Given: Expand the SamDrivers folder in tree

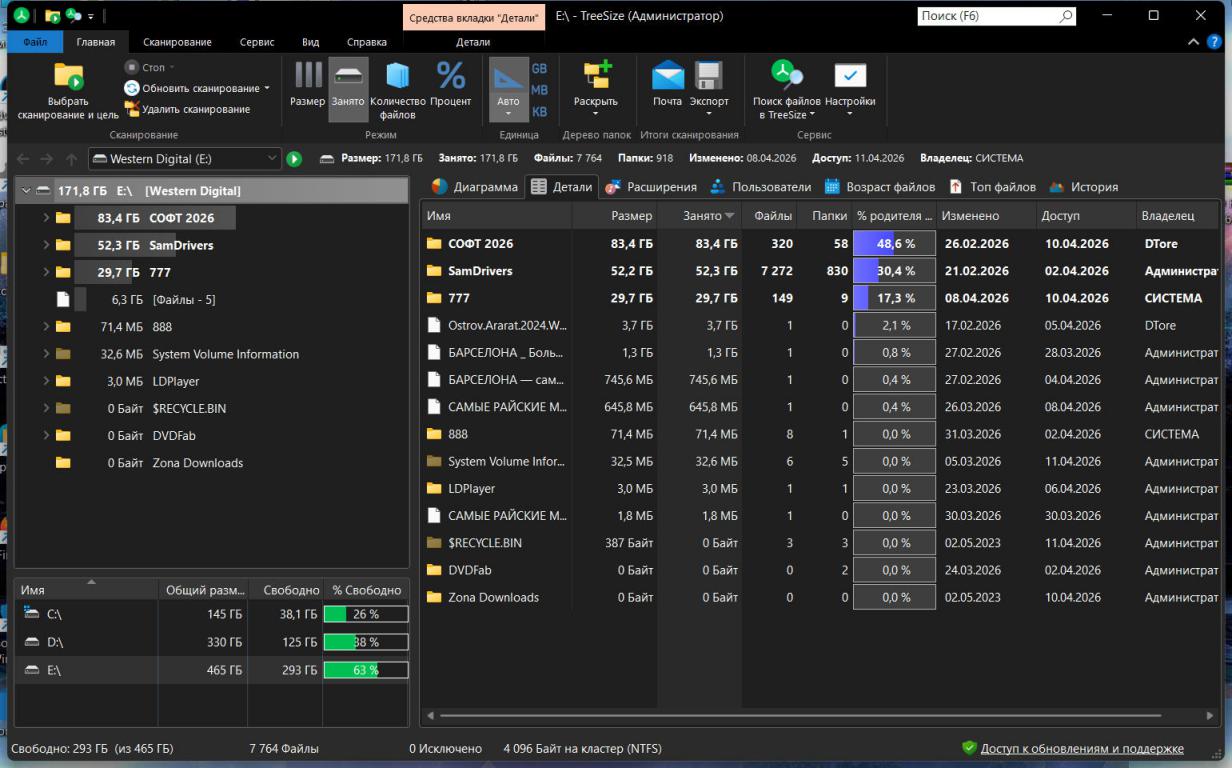Looking at the screenshot, I should tap(46, 245).
